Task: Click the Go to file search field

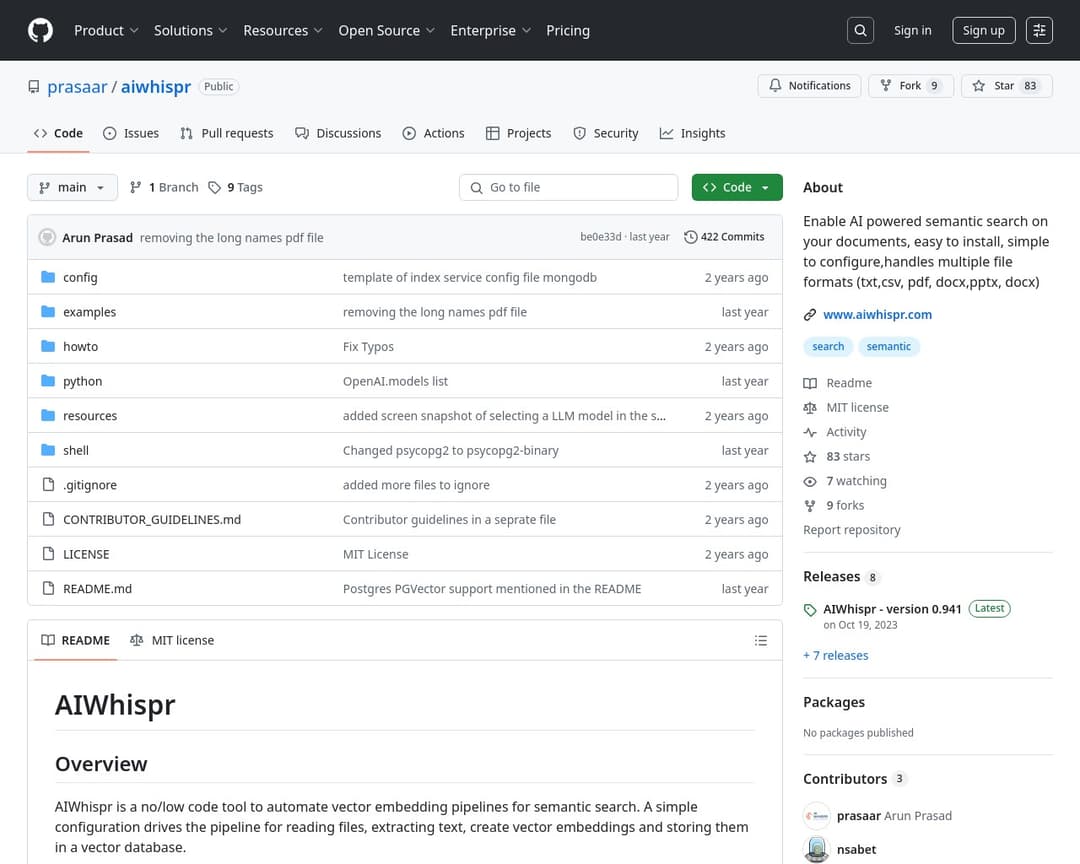Action: pyautogui.click(x=568, y=187)
